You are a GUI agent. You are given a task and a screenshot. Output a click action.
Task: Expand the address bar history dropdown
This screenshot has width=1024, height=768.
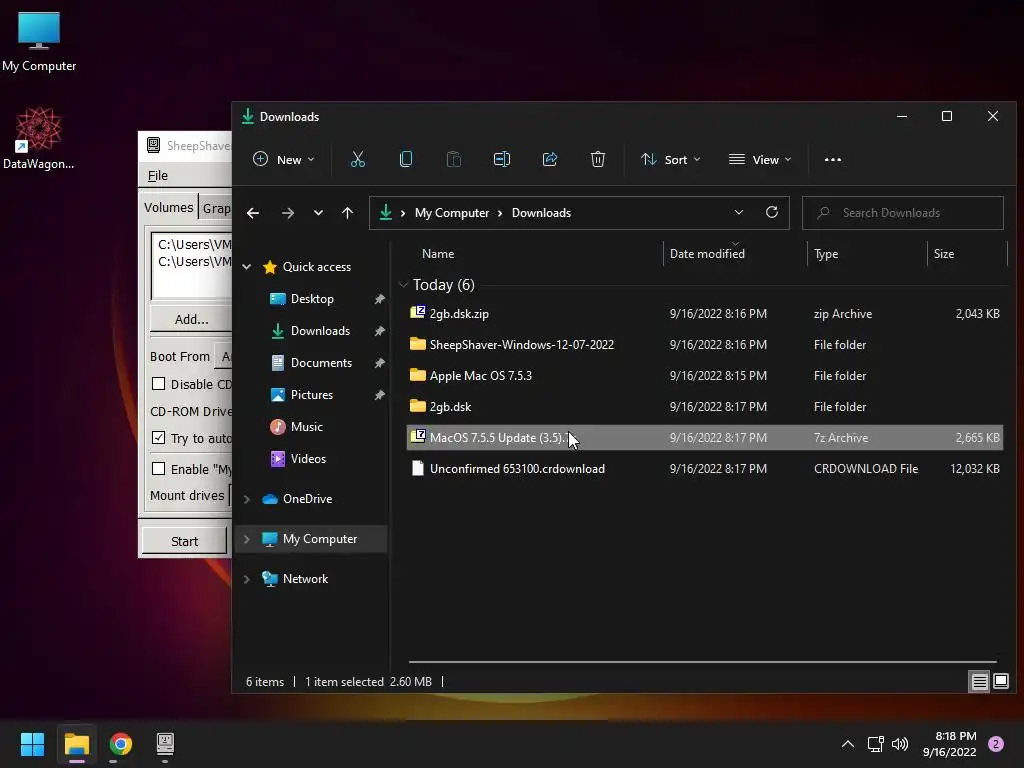739,212
